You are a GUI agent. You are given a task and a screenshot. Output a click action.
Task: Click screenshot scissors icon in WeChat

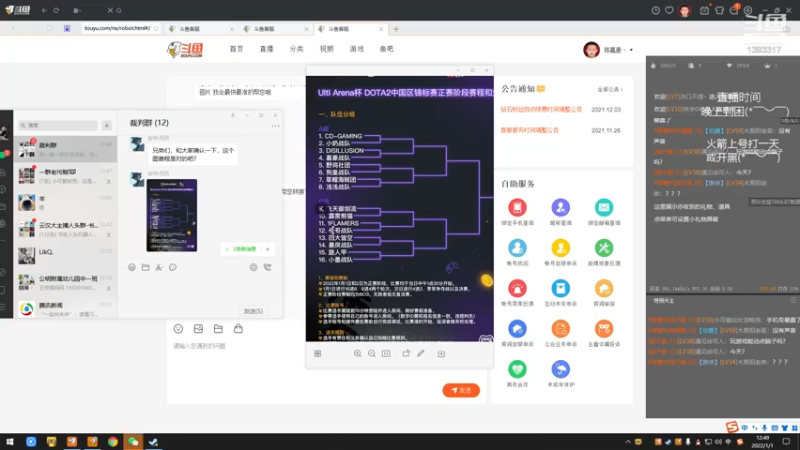(x=159, y=267)
